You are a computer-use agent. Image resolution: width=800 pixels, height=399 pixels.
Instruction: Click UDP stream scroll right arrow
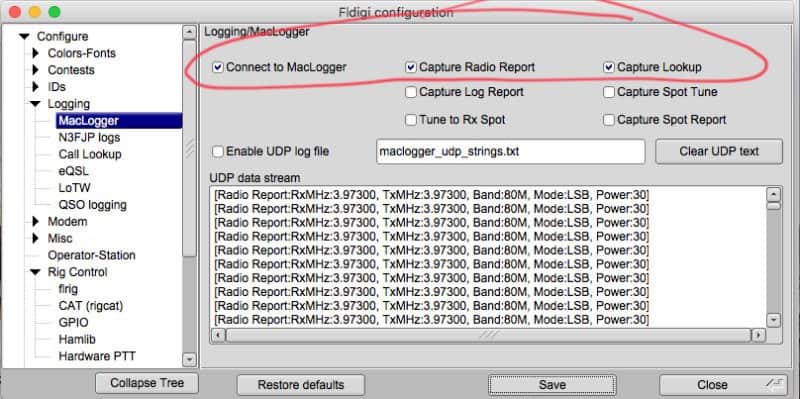758,335
